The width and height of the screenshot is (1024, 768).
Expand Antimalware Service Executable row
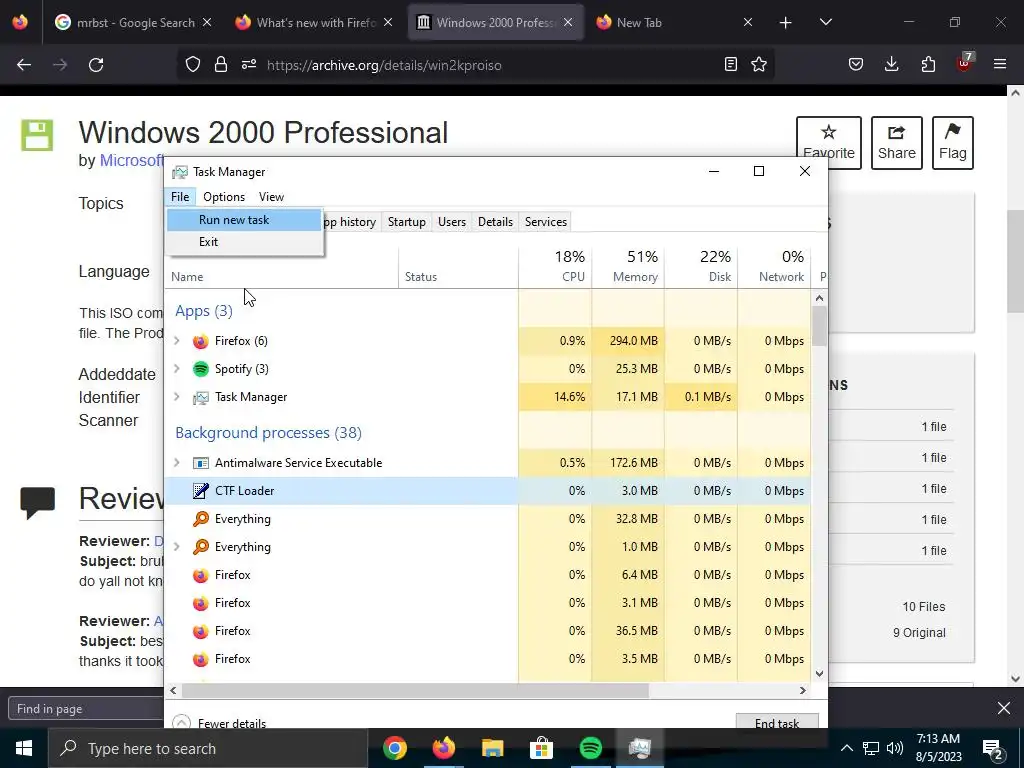click(x=176, y=463)
